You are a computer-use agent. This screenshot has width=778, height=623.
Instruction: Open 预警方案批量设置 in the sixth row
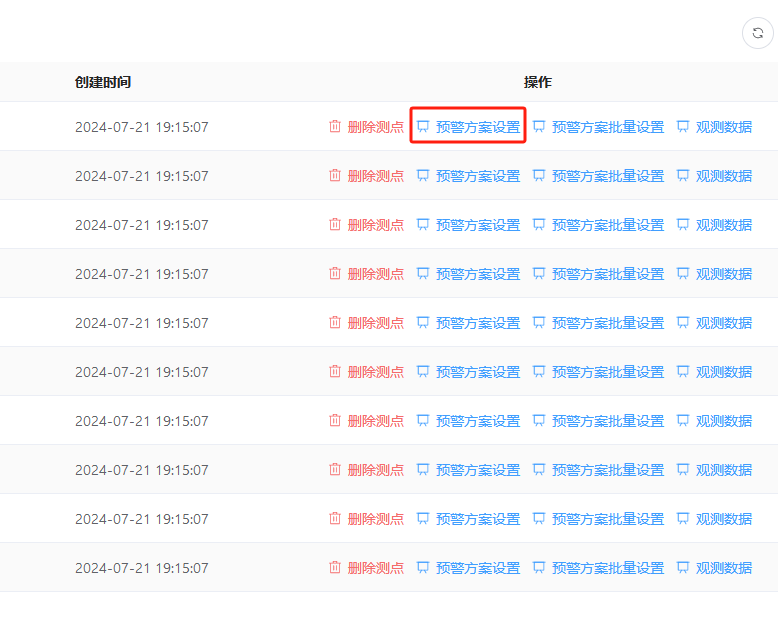(607, 372)
